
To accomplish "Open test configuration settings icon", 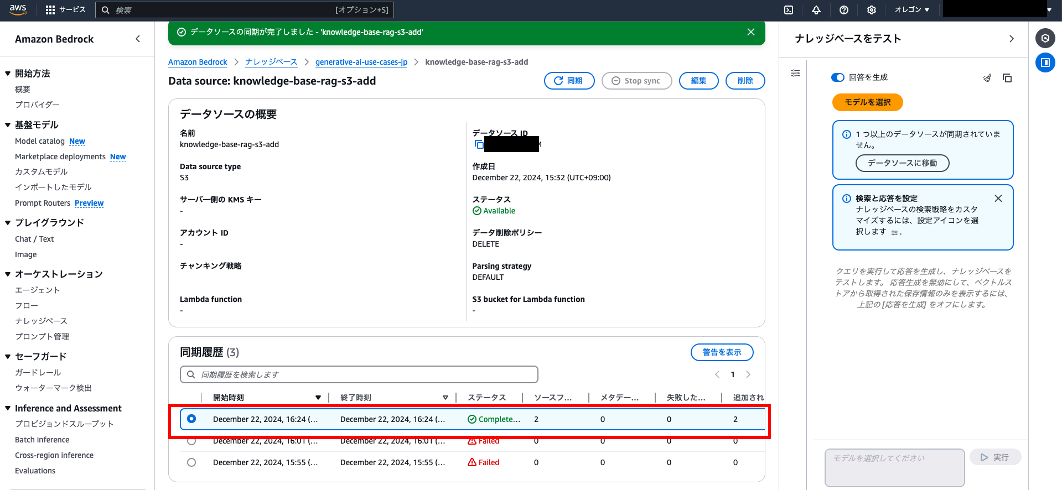I will point(796,73).
